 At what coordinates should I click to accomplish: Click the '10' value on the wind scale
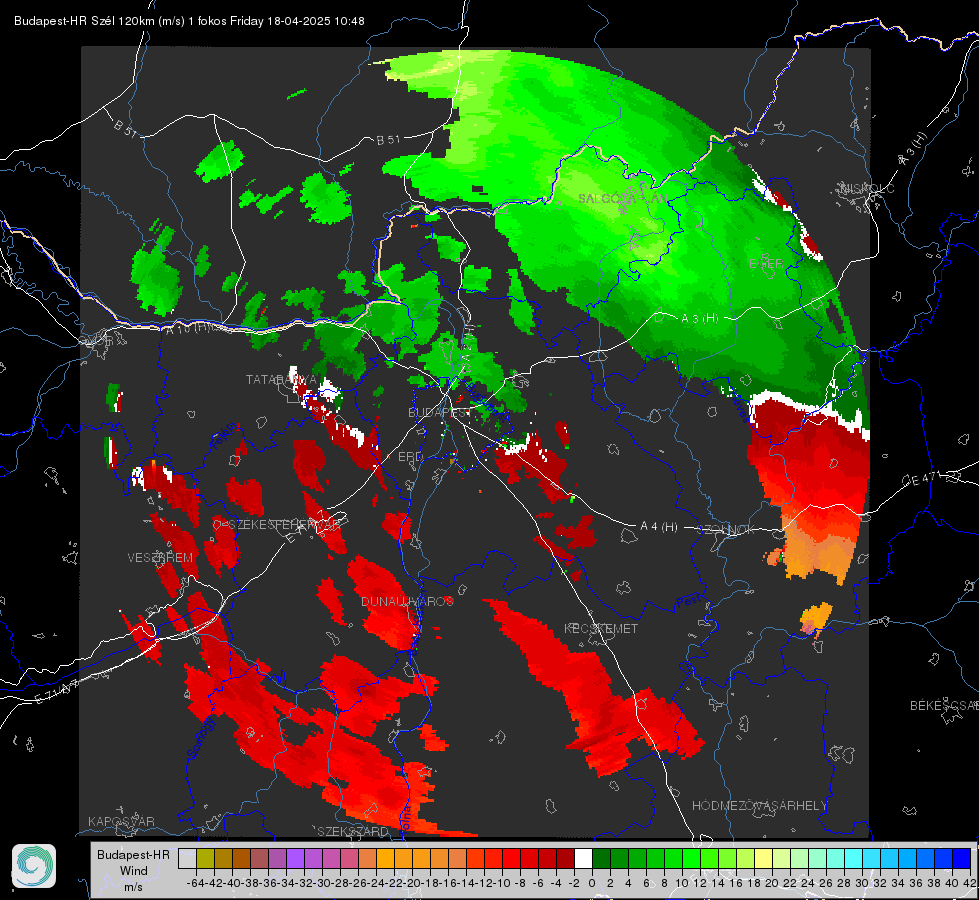(x=682, y=883)
